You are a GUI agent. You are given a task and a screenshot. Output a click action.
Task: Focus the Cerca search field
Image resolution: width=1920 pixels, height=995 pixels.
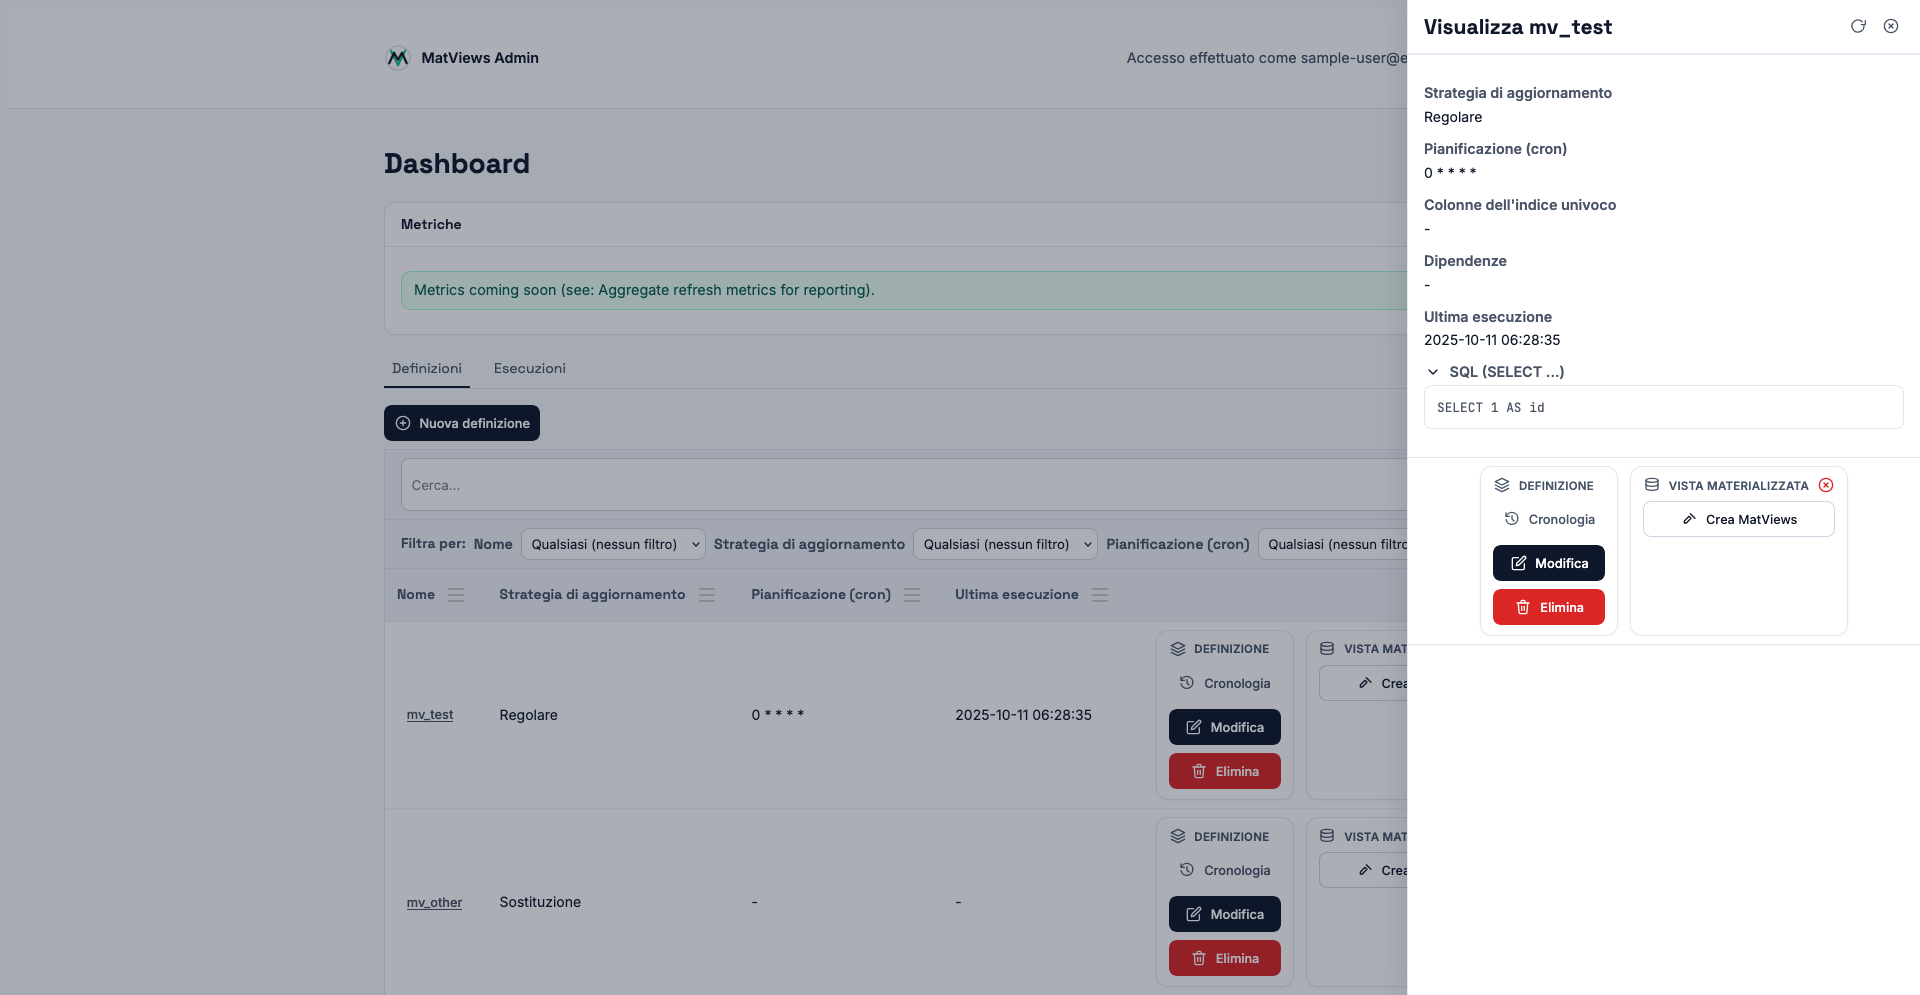[900, 485]
